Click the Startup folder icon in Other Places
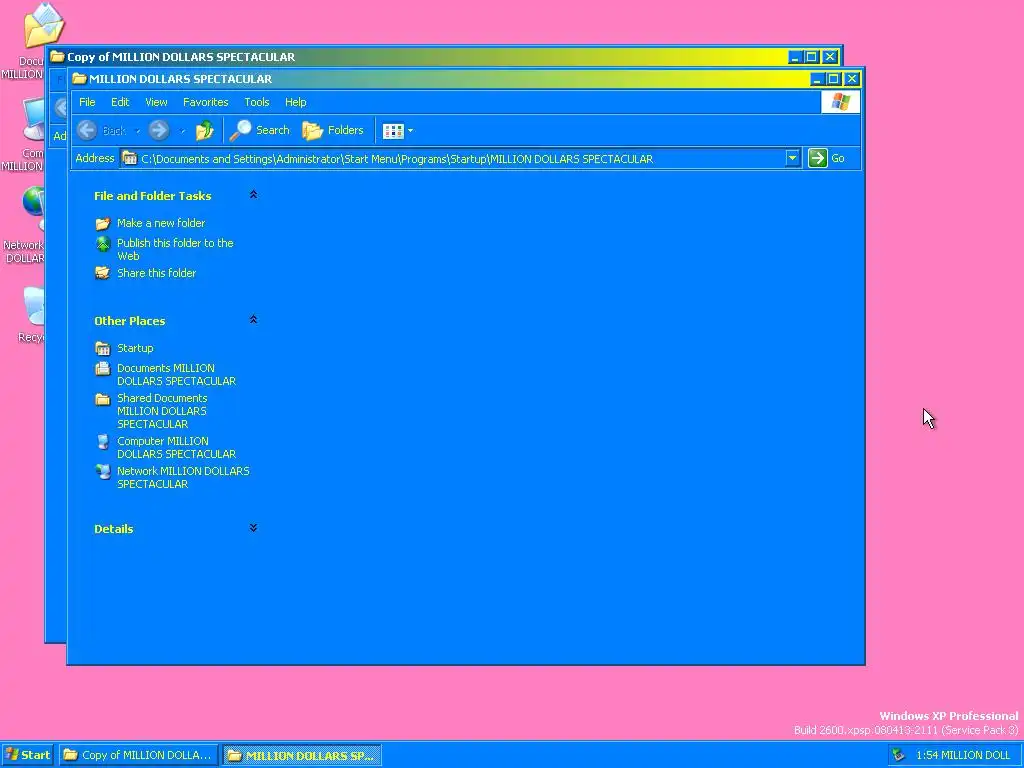Viewport: 1024px width, 768px height. [103, 348]
